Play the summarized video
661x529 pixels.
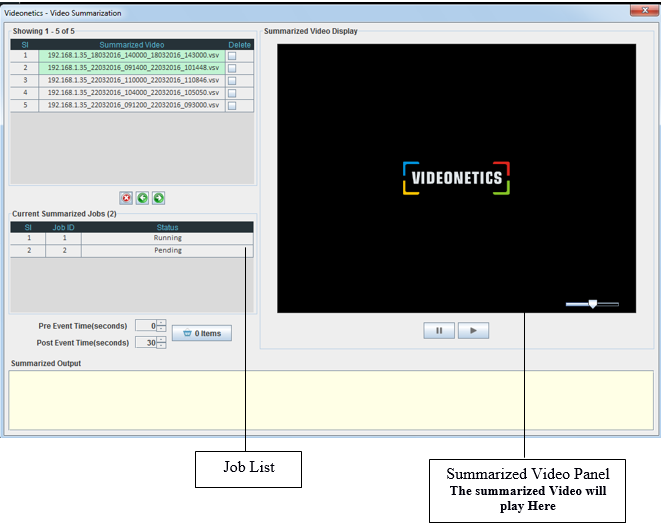tap(473, 330)
